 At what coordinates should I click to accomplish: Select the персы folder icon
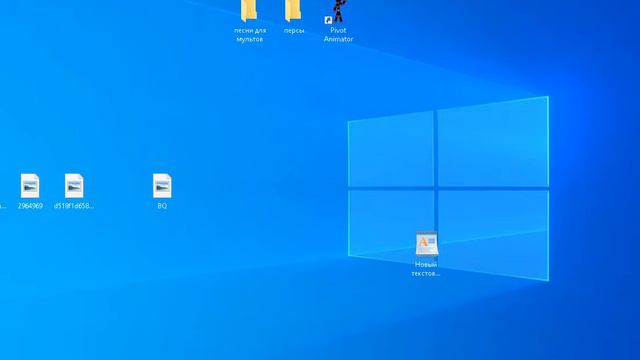coord(293,11)
